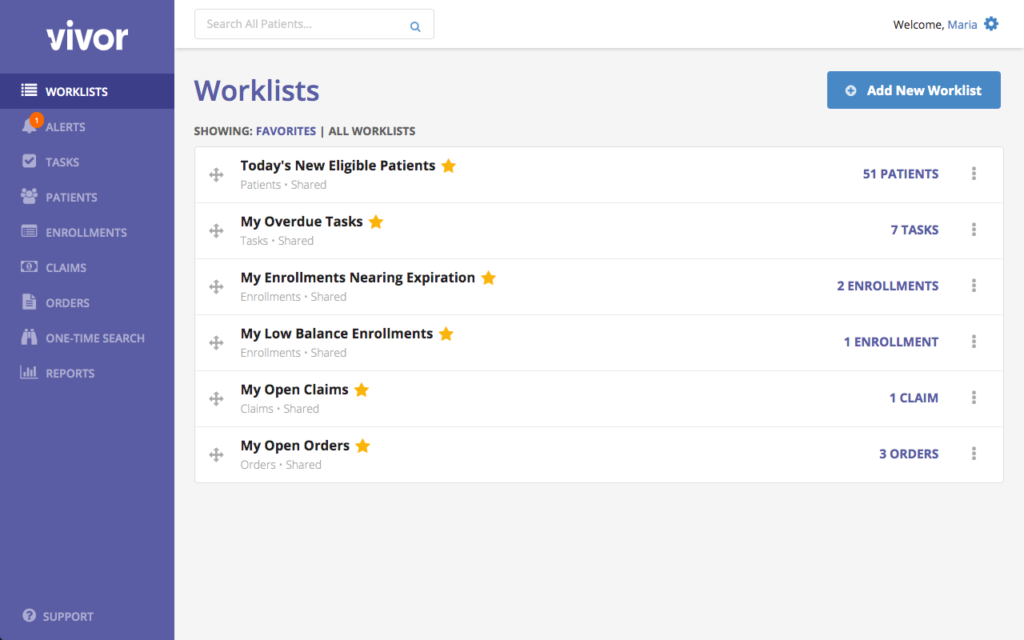Toggle the My Open Claims star
Viewport: 1024px width, 640px height.
tap(361, 390)
